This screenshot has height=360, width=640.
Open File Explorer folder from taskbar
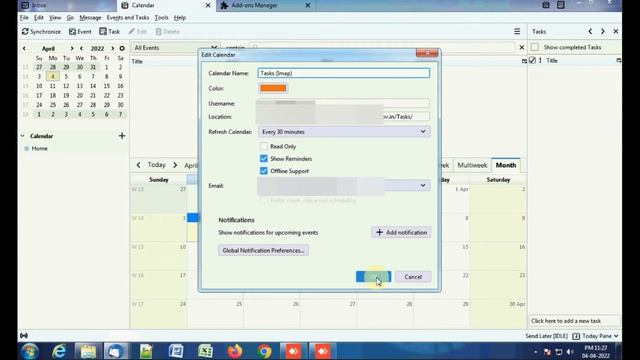click(88, 351)
